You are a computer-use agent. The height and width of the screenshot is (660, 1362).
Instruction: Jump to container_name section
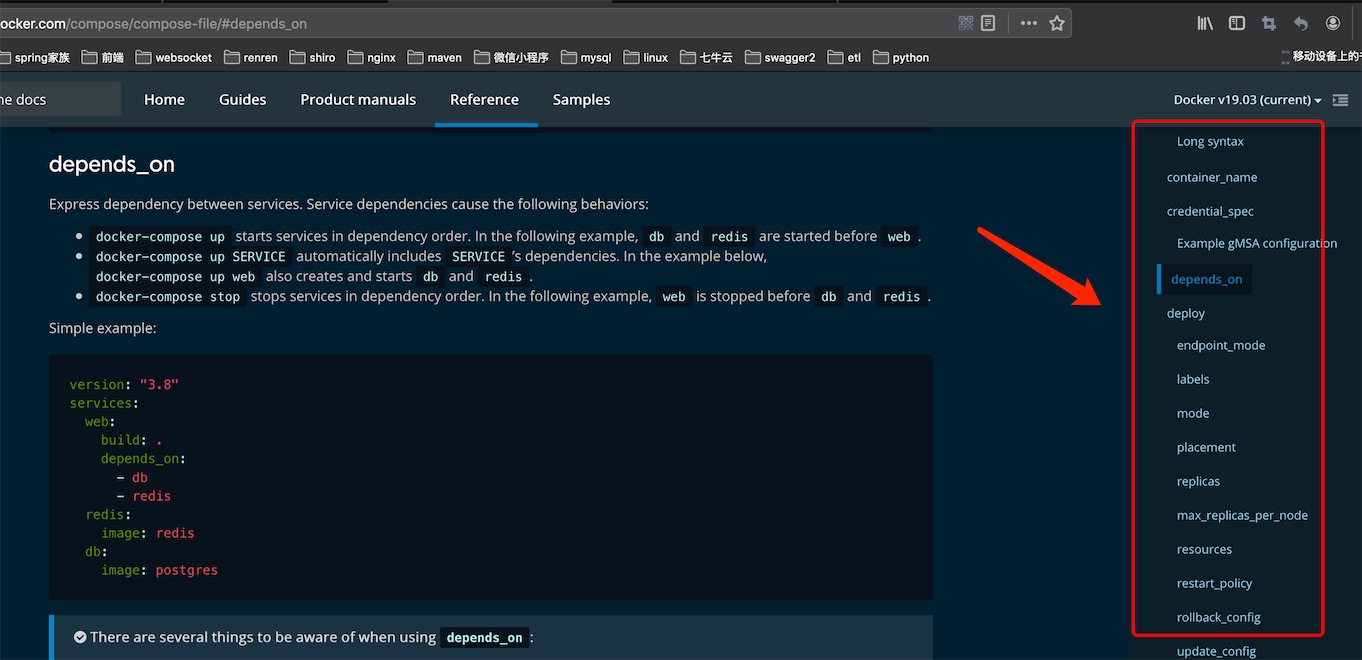tap(1212, 178)
